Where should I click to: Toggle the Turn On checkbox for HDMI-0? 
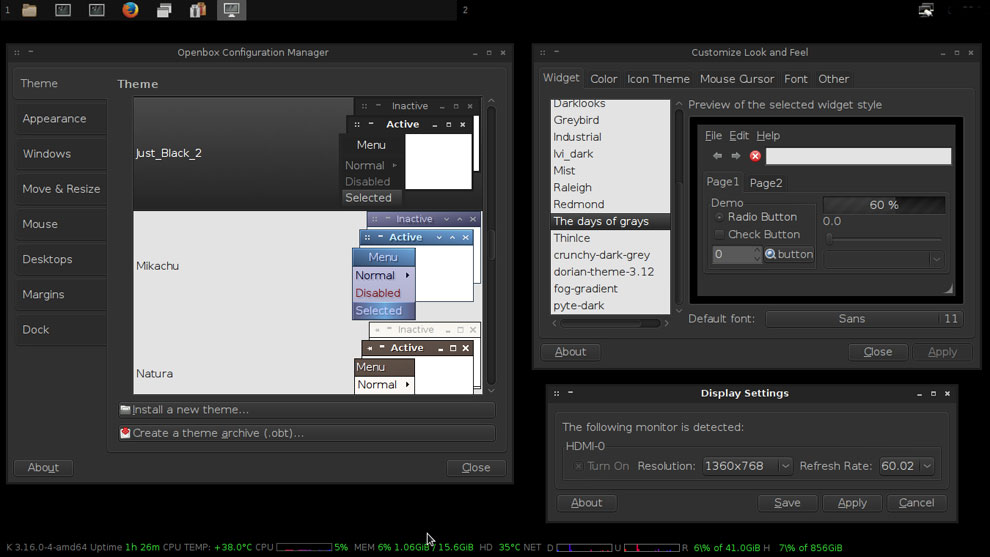pyautogui.click(x=578, y=466)
